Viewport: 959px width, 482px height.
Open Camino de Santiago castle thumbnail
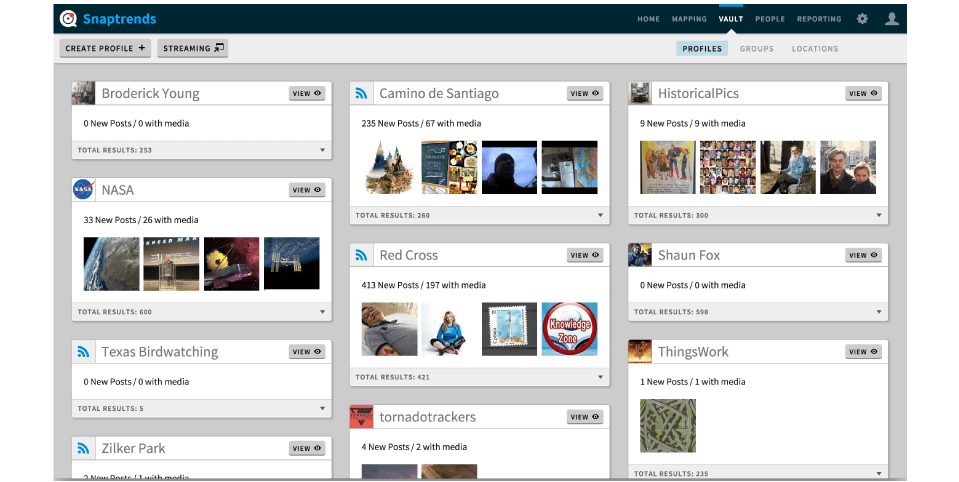point(390,168)
